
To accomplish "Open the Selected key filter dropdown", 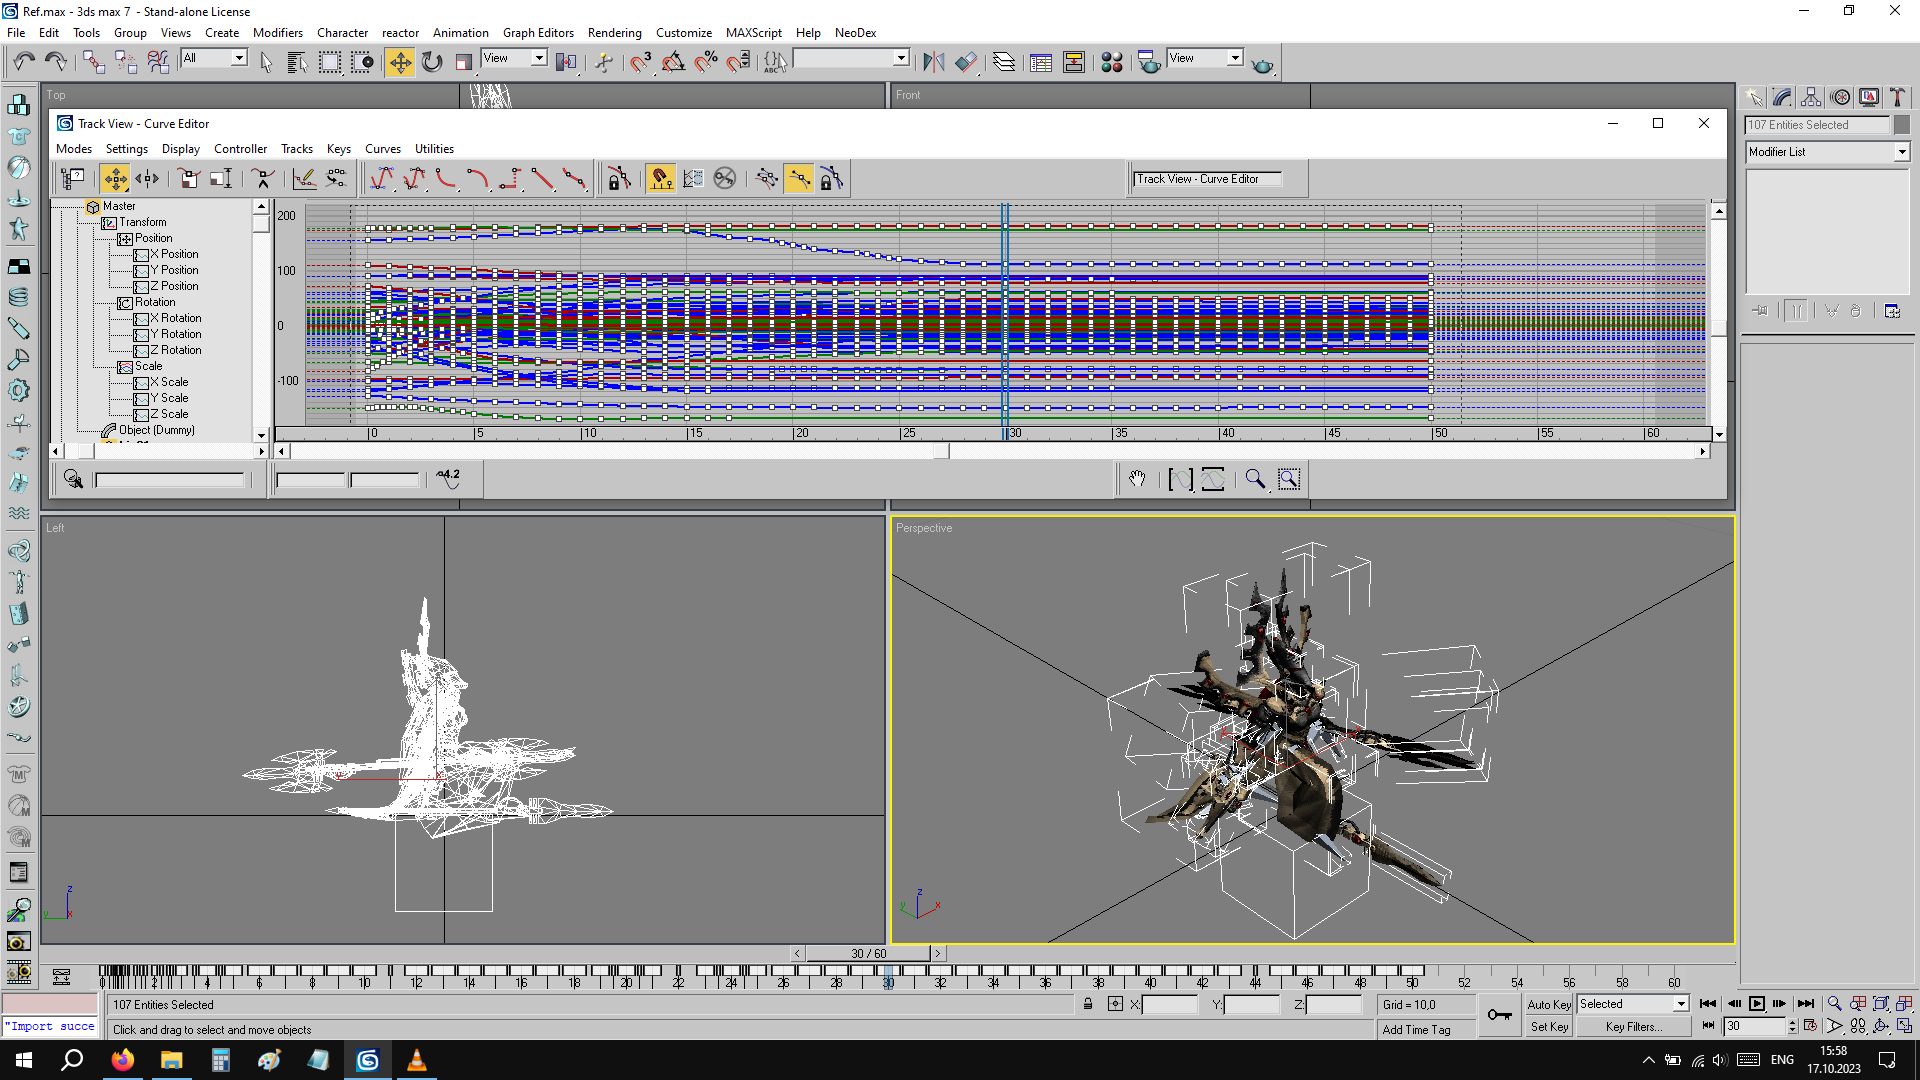I will [x=1680, y=1004].
